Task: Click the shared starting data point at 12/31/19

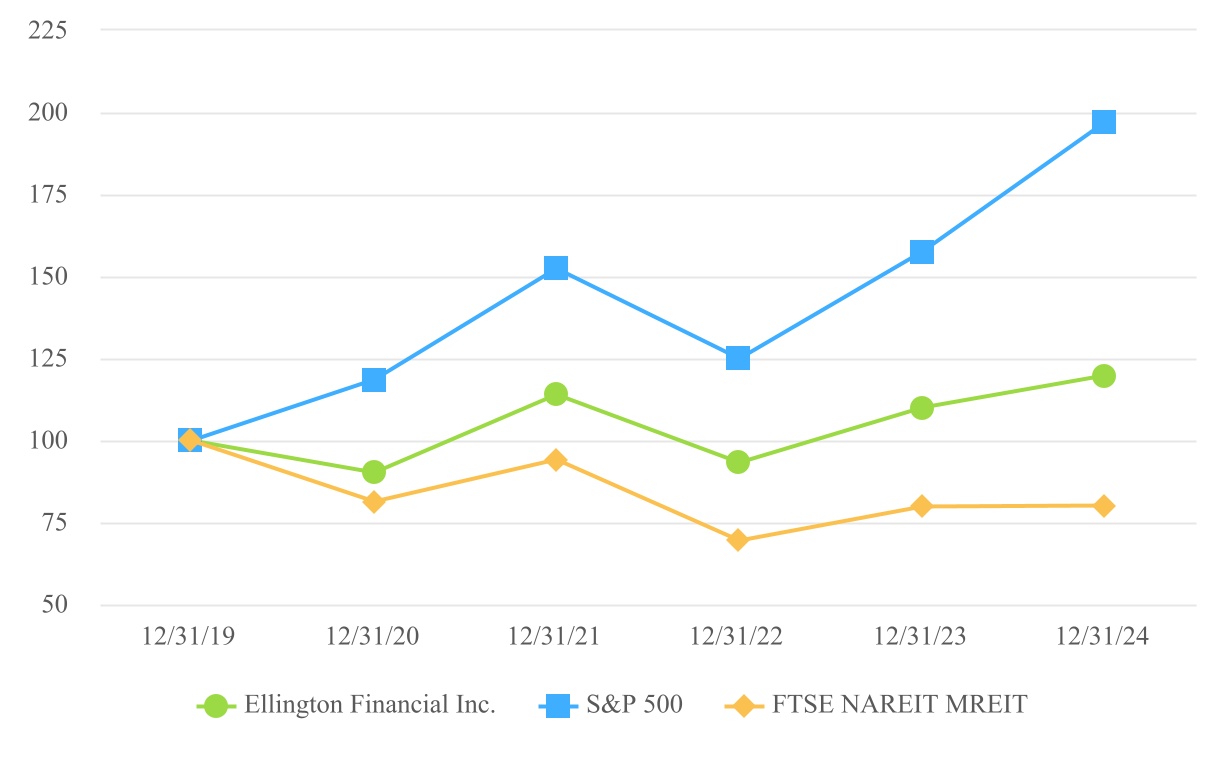Action: point(190,440)
